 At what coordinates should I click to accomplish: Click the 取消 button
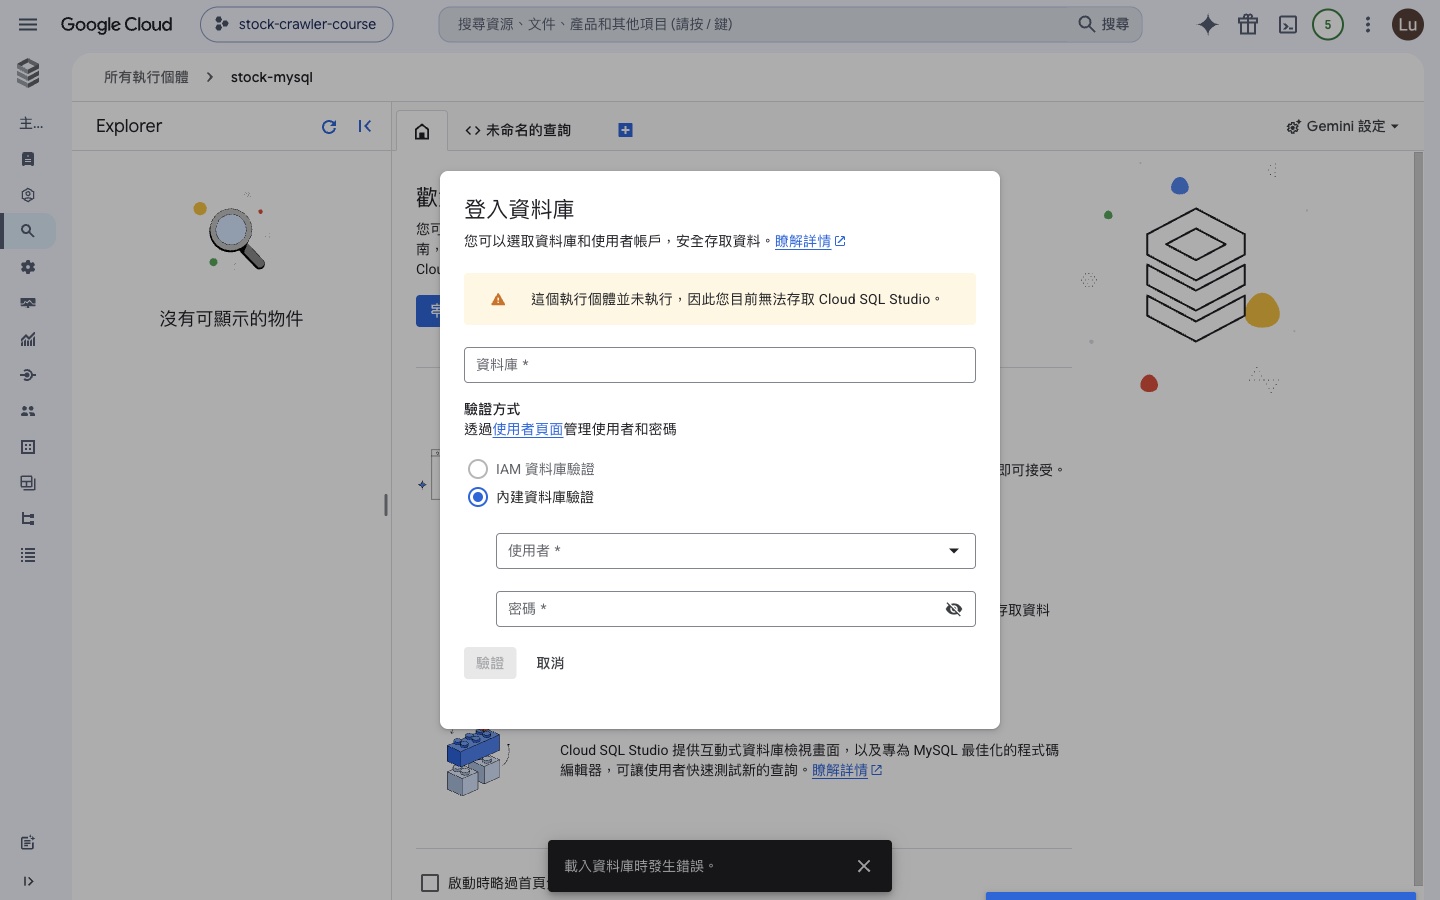[550, 663]
